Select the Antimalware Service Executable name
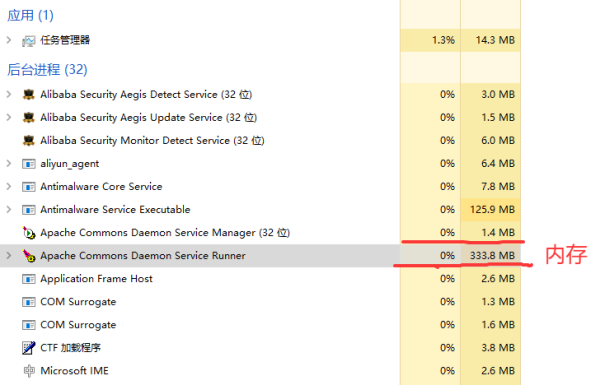The height and width of the screenshot is (385, 600). tap(115, 209)
